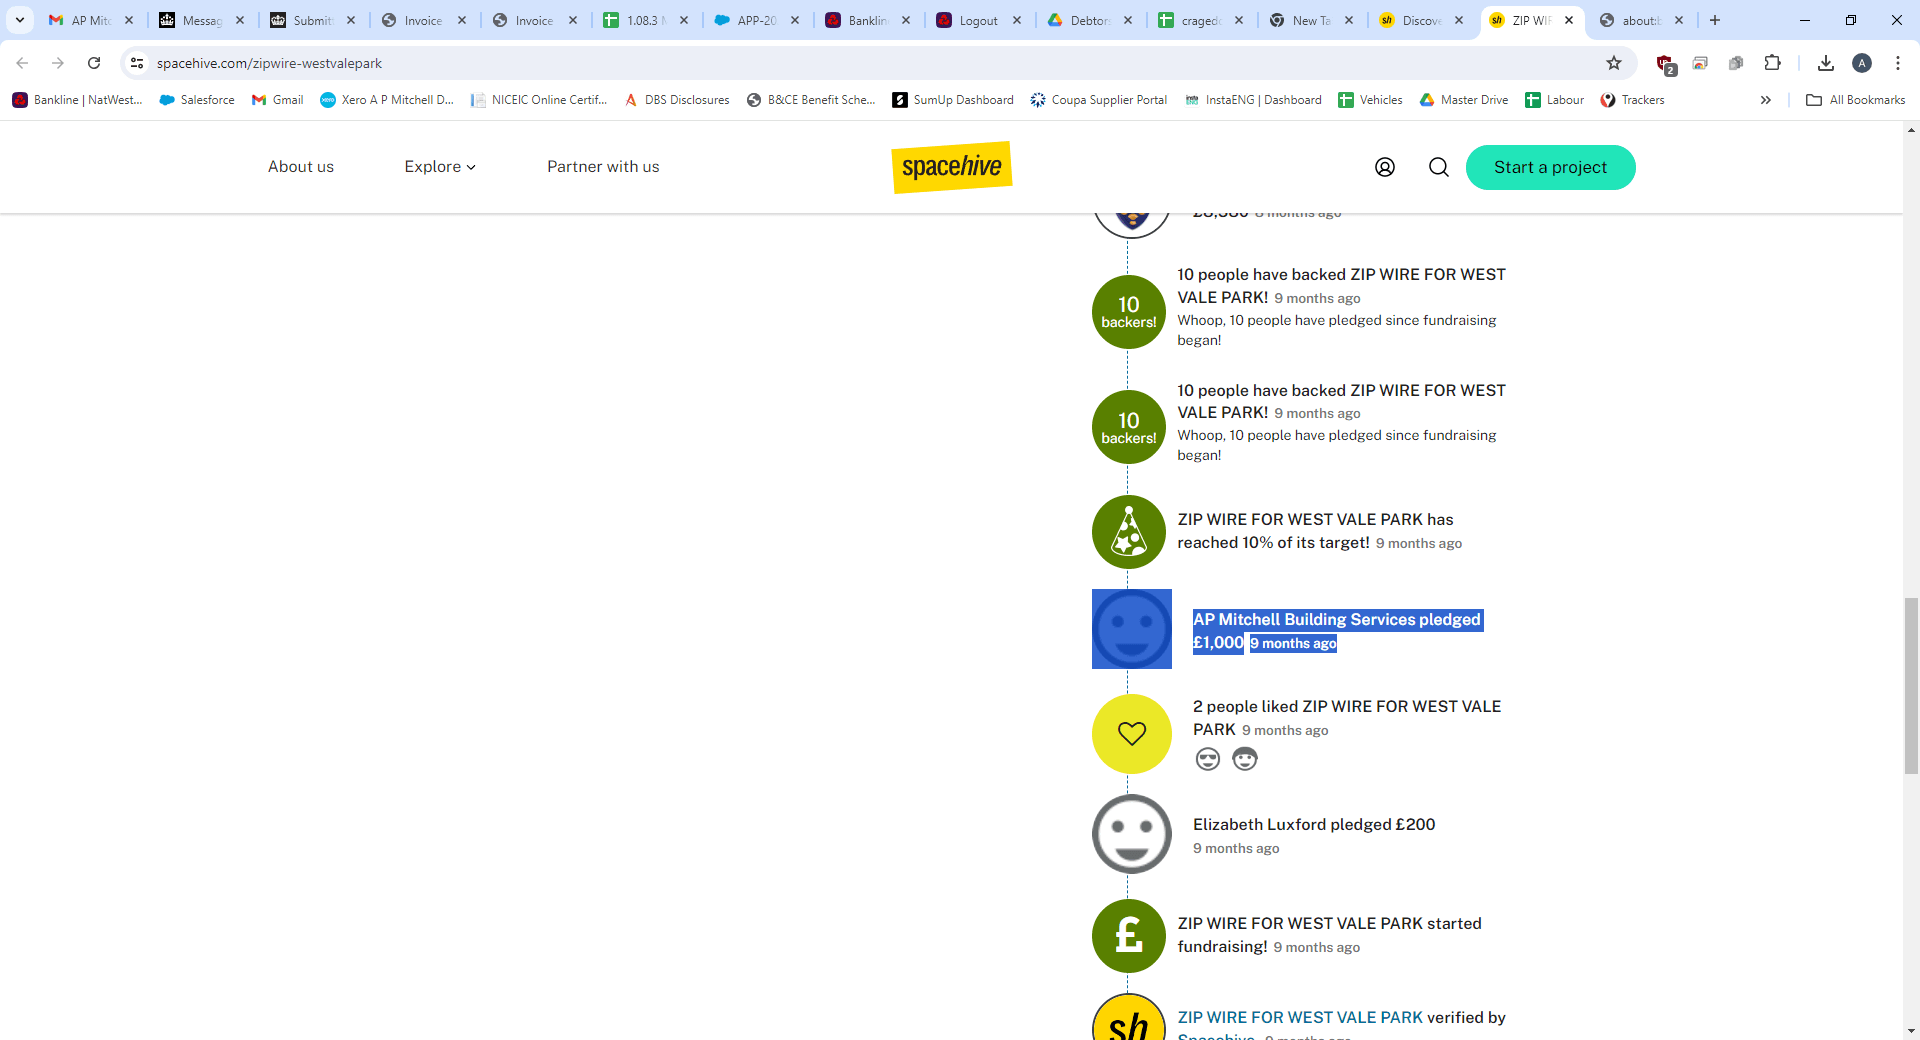Screen dimensions: 1920x1040
Task: Click the scrollbar down arrow
Action: pyautogui.click(x=1911, y=1031)
